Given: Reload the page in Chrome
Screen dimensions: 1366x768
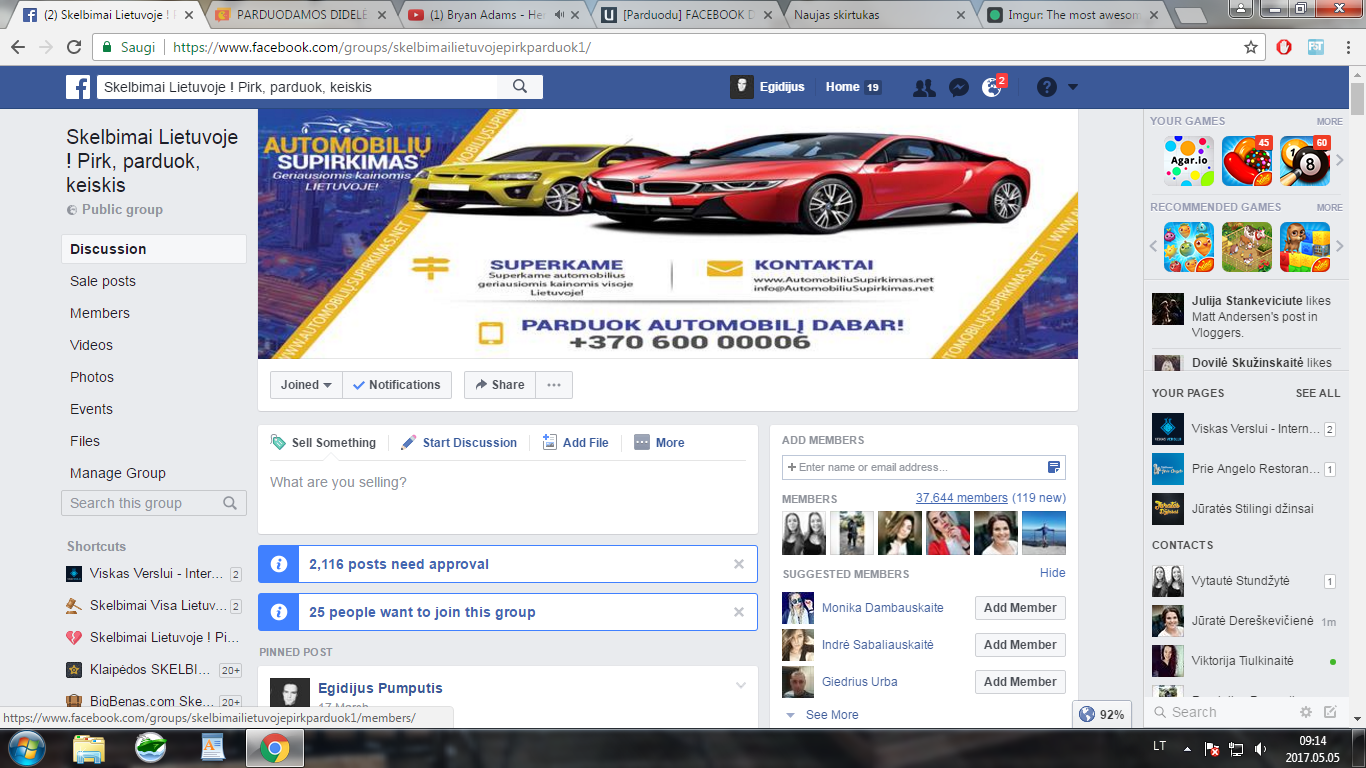Looking at the screenshot, I should [74, 47].
